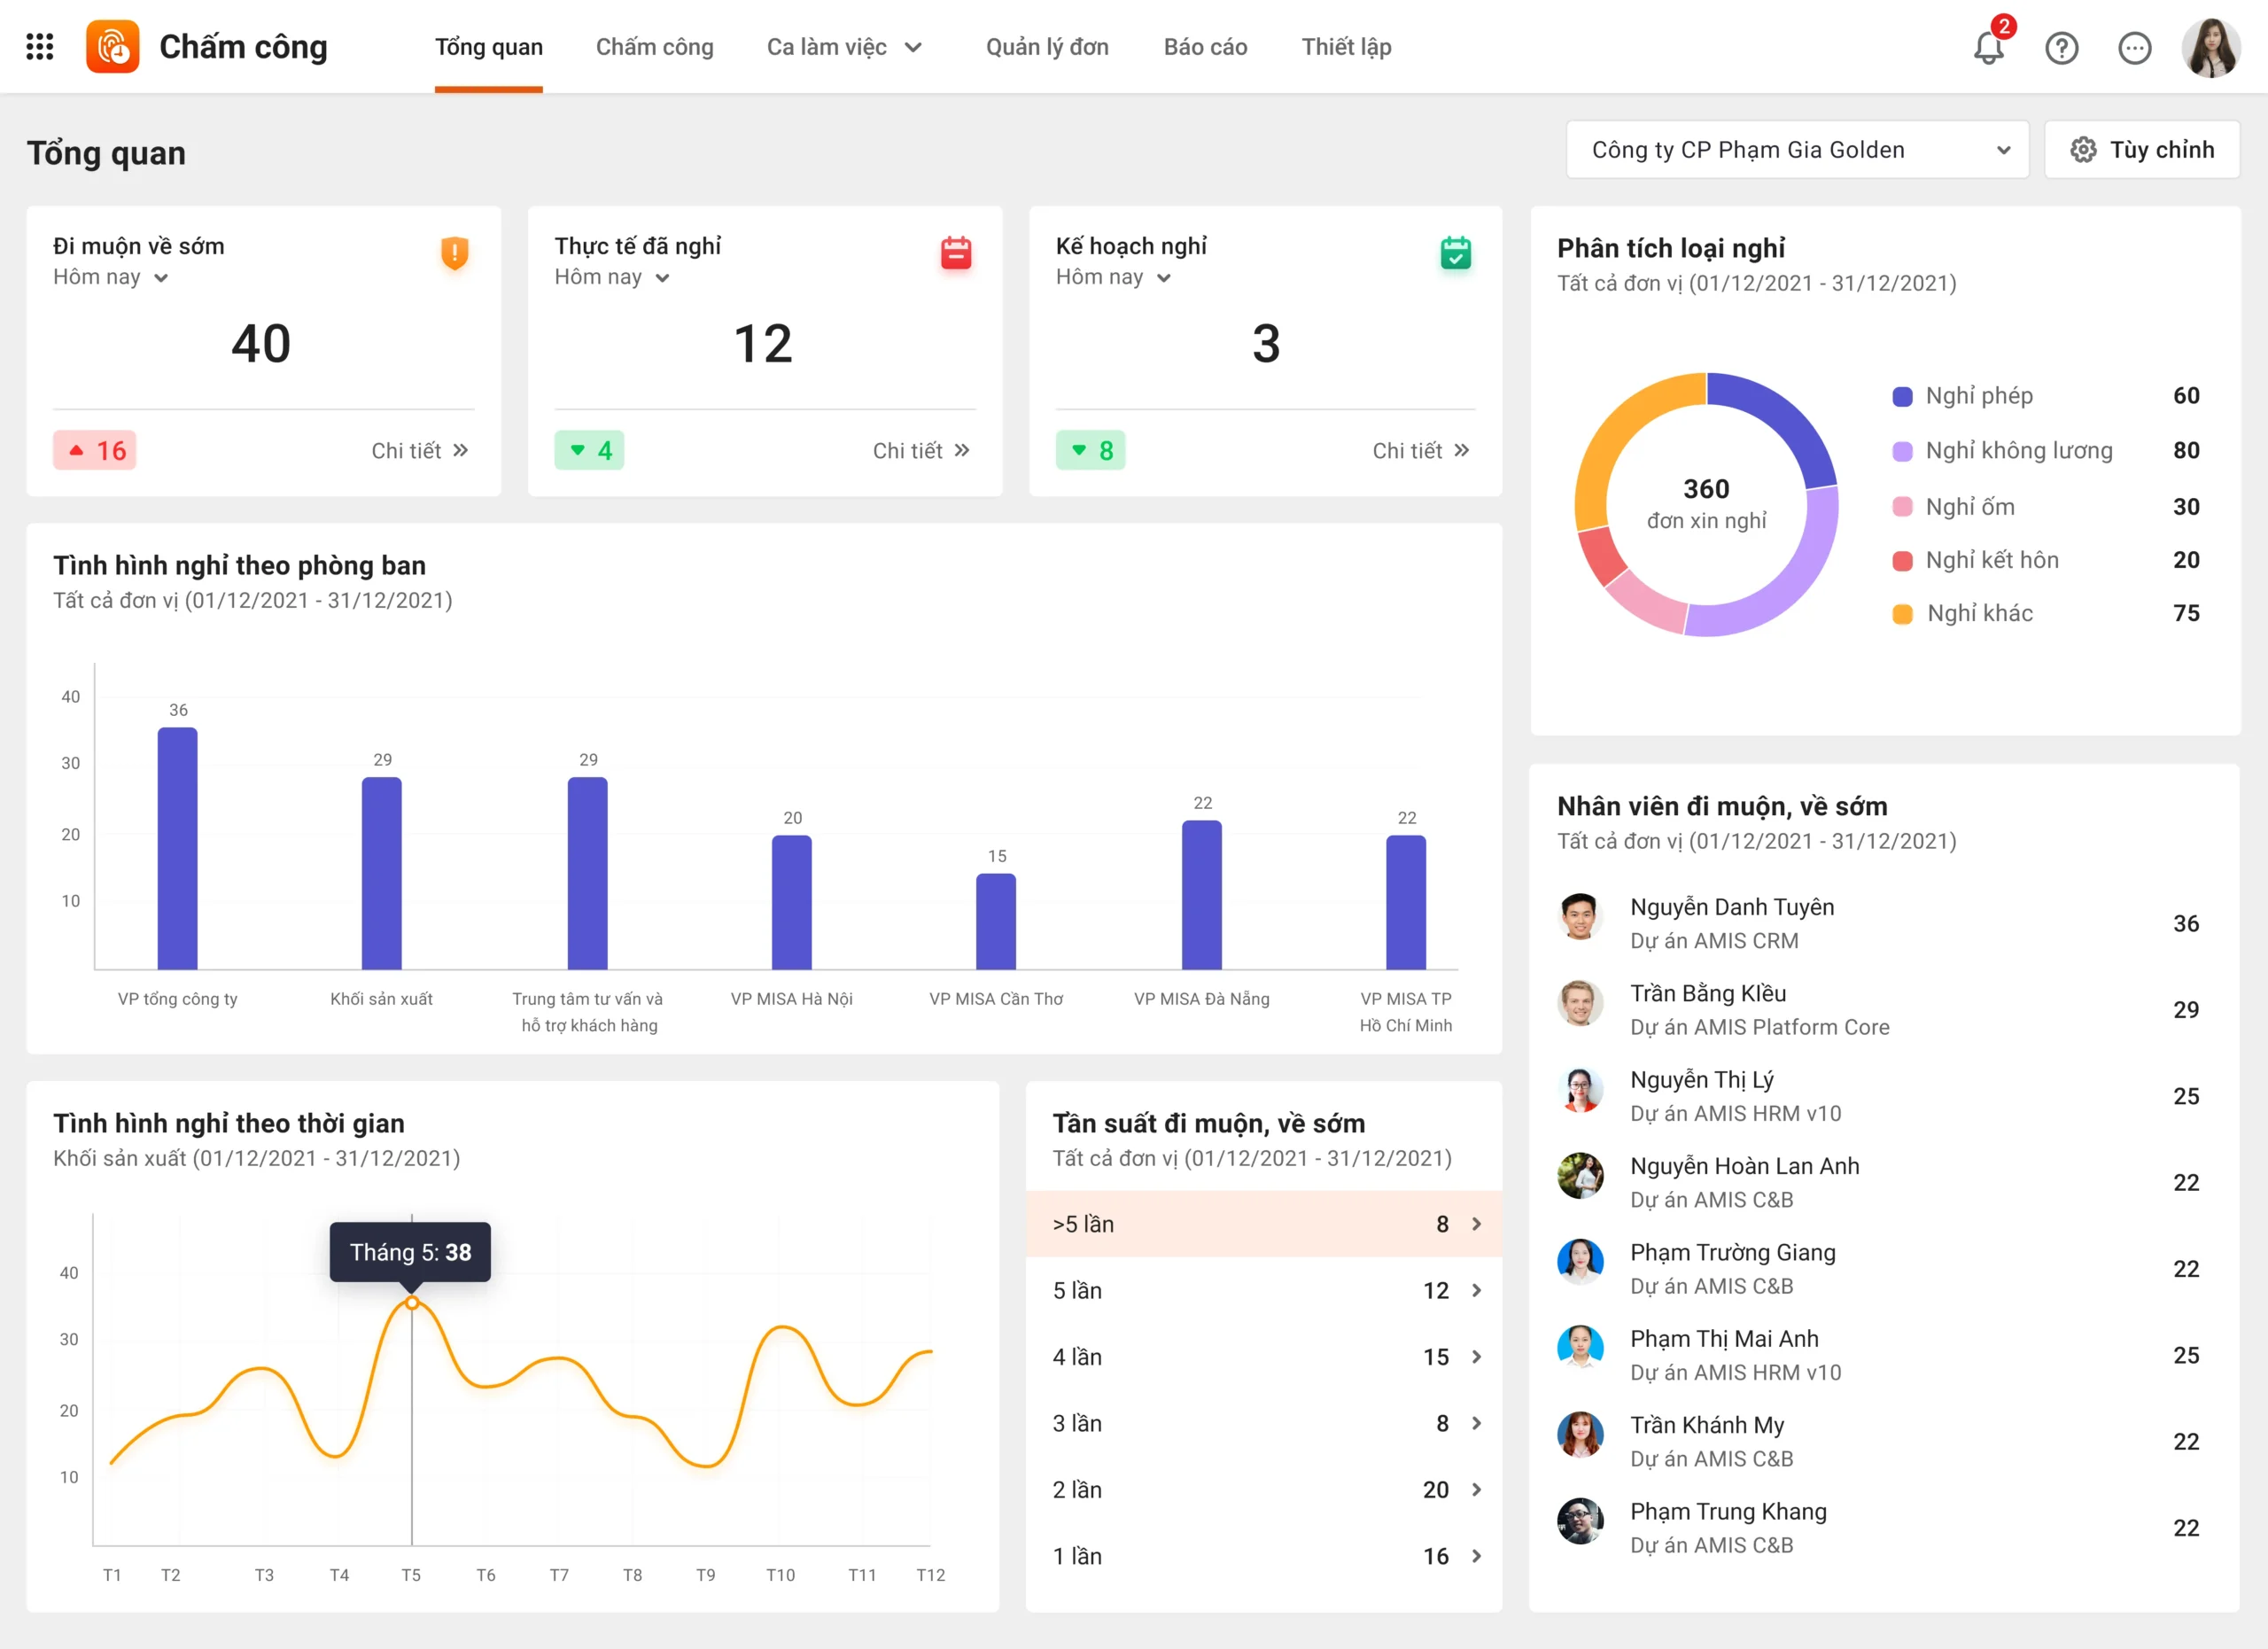Click the help question mark icon

point(2061,47)
